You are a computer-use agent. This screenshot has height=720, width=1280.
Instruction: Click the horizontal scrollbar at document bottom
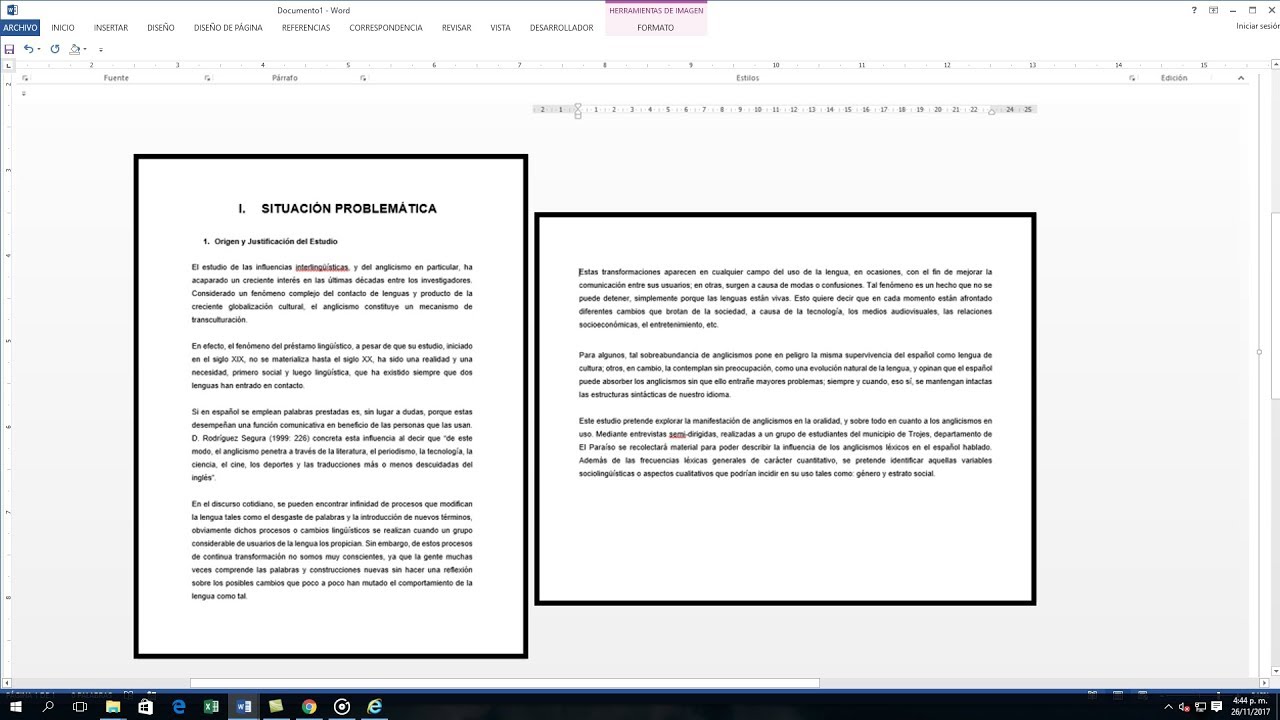(504, 683)
